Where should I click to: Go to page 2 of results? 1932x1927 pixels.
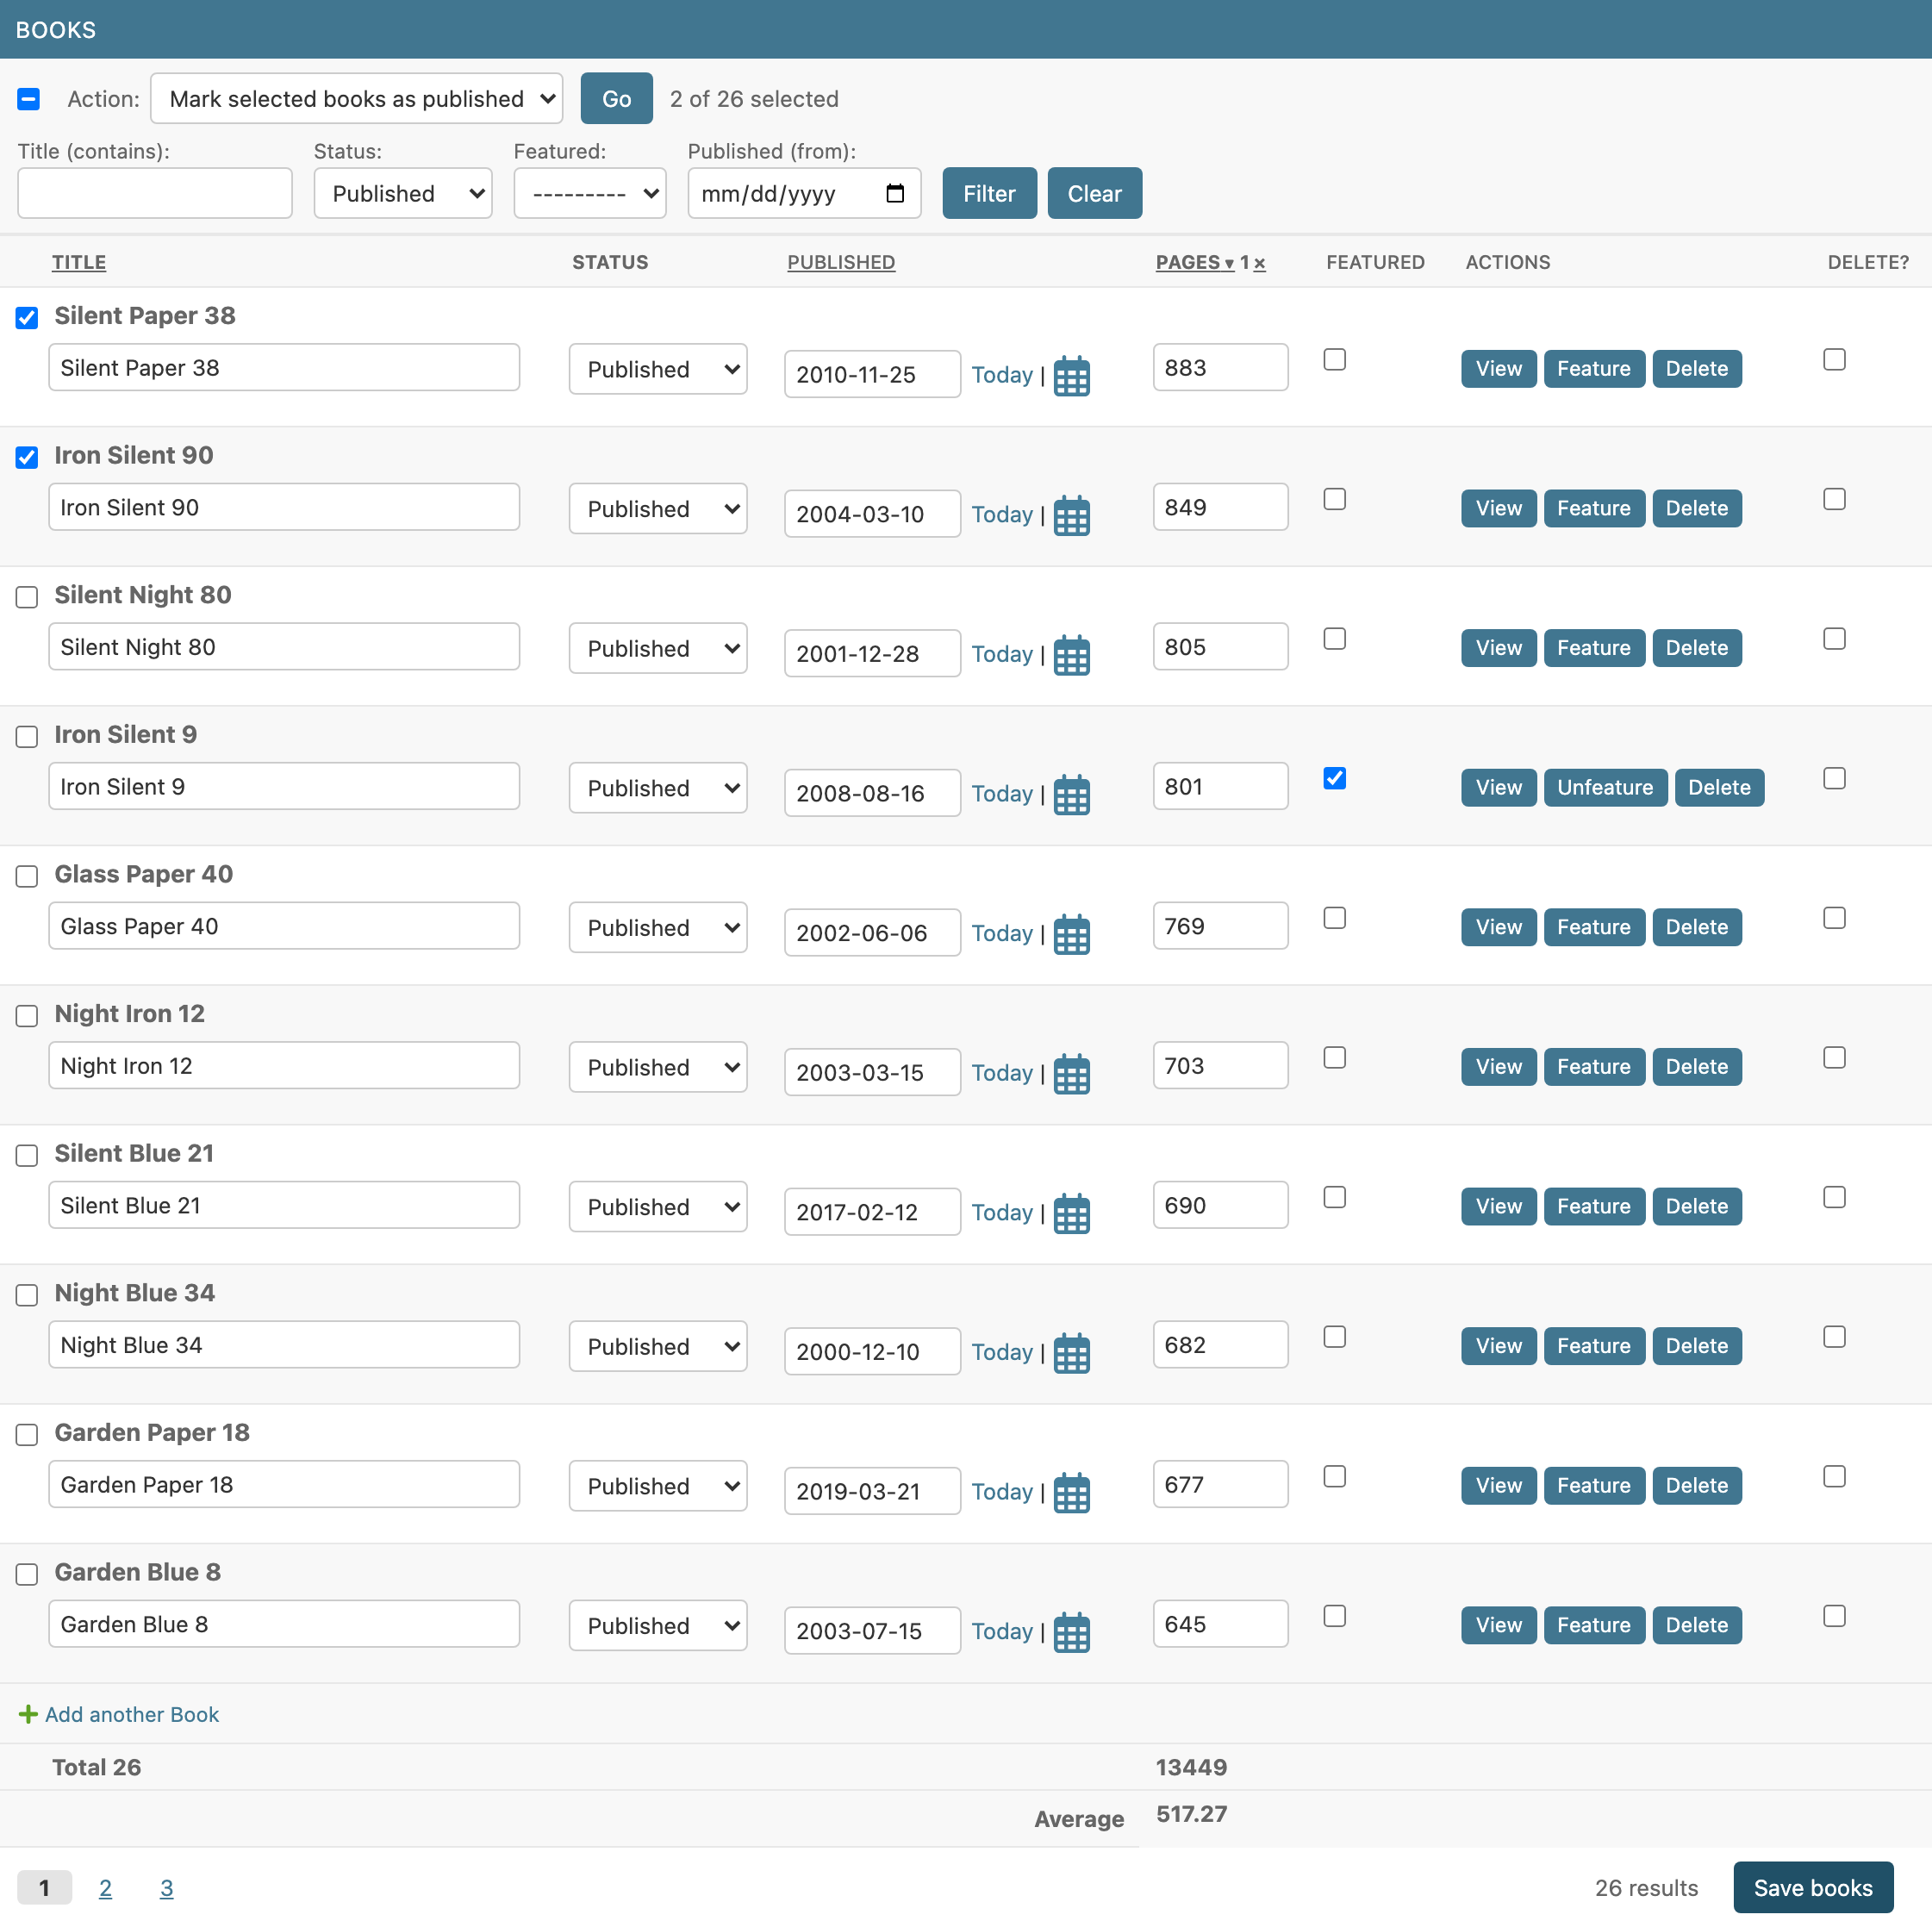(105, 1888)
